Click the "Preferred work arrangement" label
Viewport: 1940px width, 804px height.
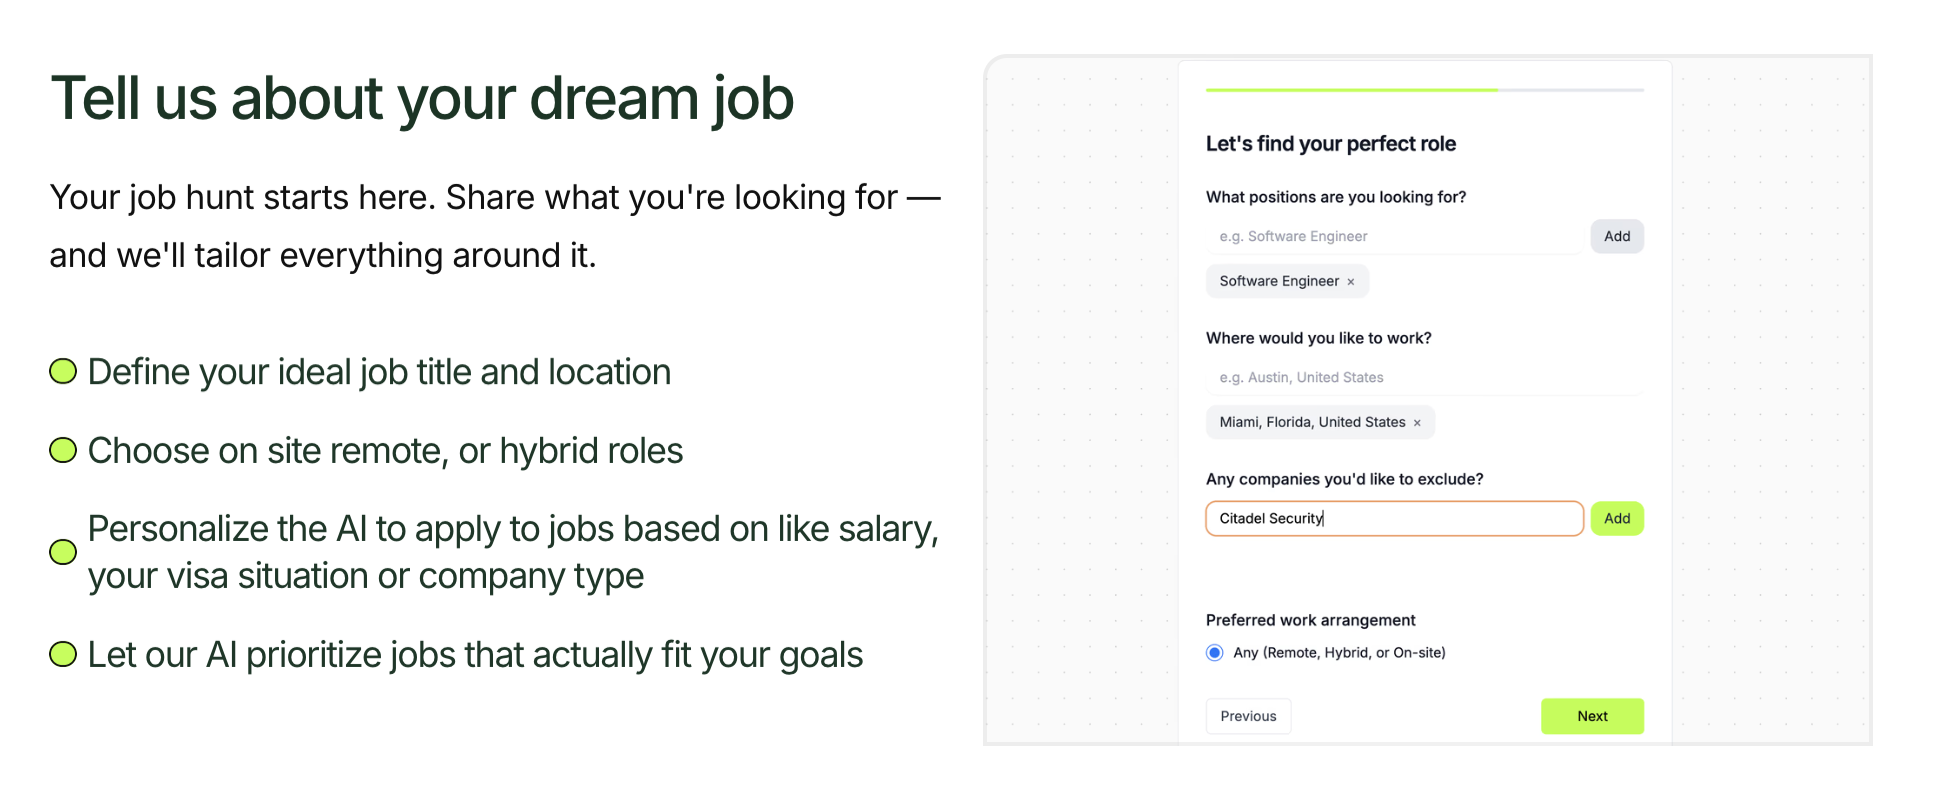[x=1310, y=620]
